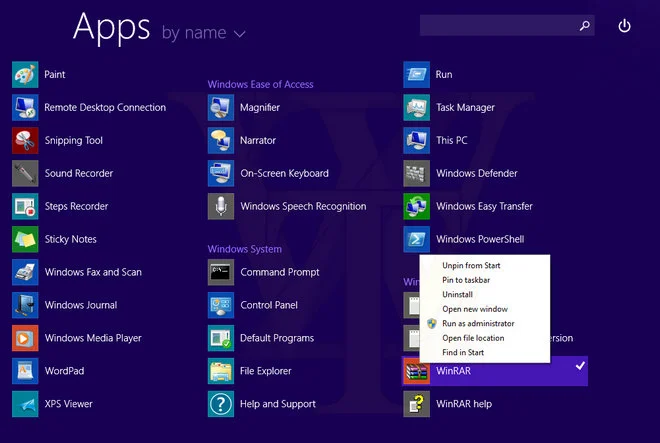
Task: Choose Open file location
Action: 473,338
